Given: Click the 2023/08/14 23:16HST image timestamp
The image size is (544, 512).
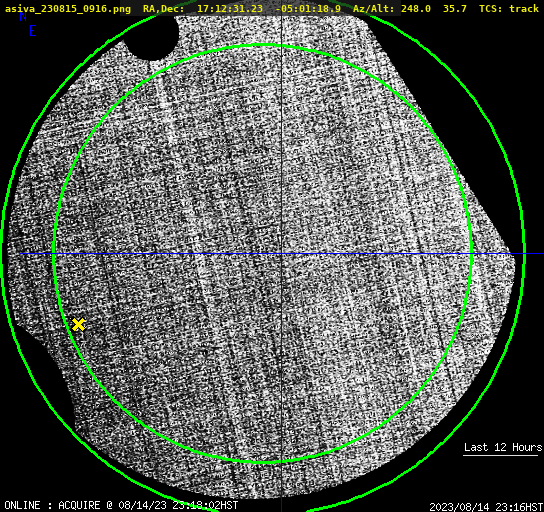Looking at the screenshot, I should pyautogui.click(x=486, y=507).
